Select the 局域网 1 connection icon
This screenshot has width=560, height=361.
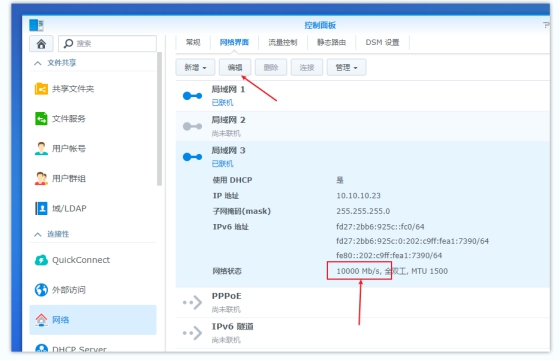(192, 96)
